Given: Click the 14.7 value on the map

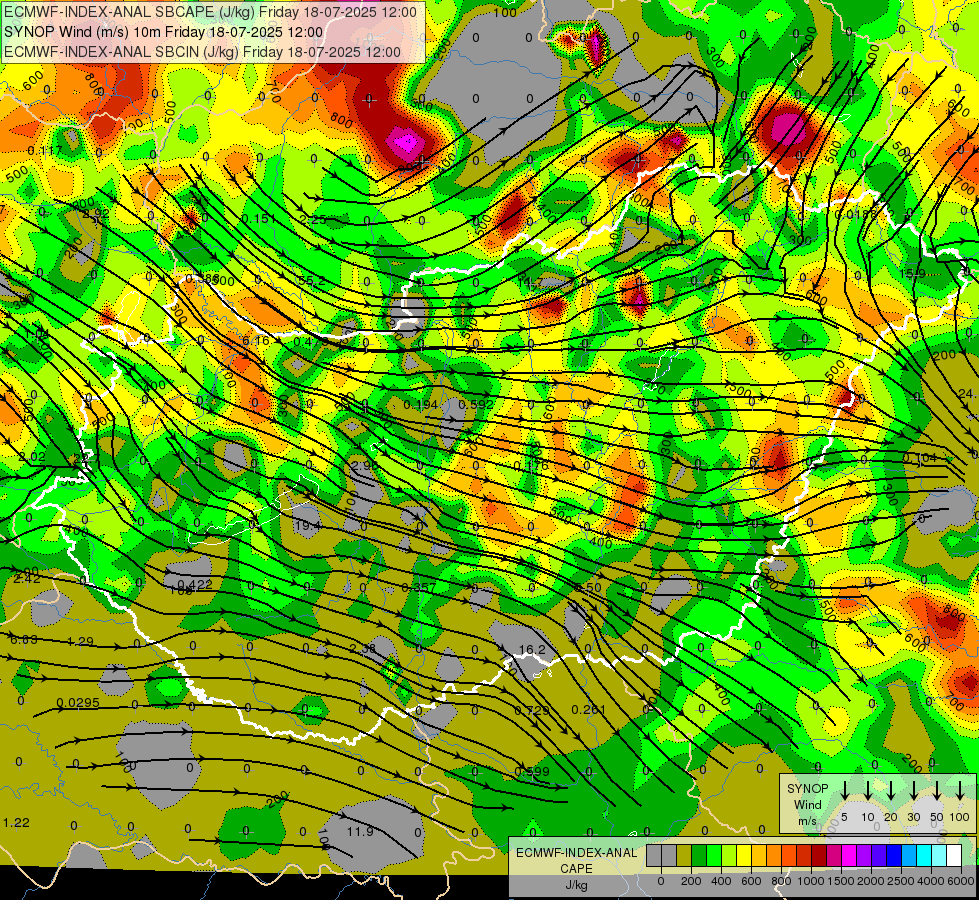Looking at the screenshot, I should pos(530,282).
